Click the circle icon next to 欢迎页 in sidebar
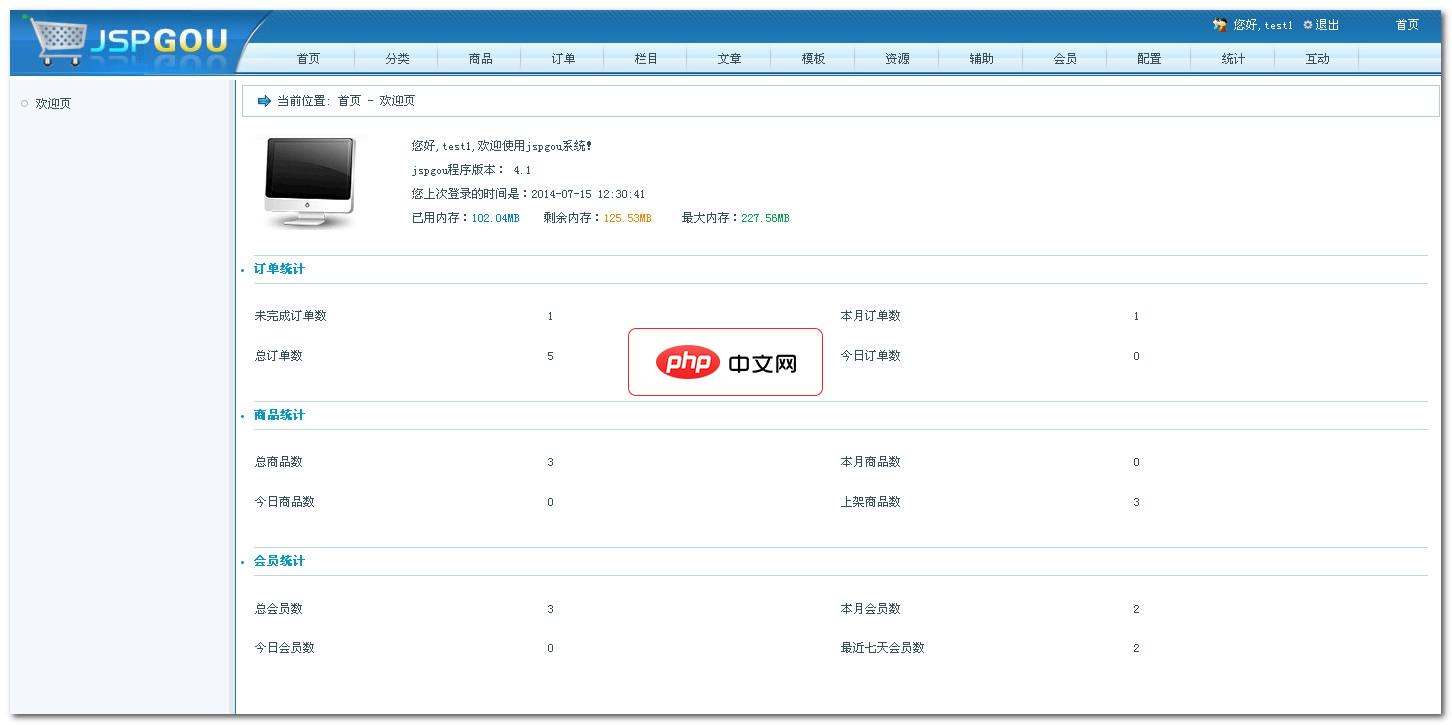 coord(24,103)
